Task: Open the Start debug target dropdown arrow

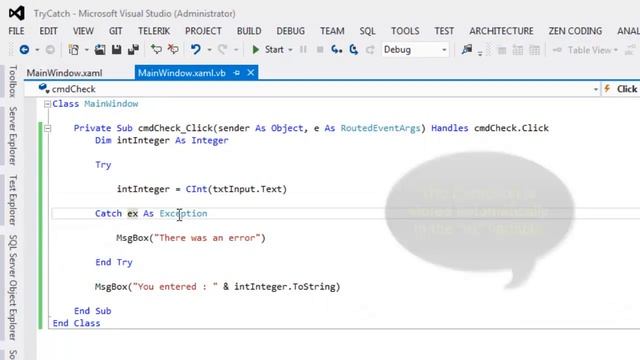Action: (290, 50)
